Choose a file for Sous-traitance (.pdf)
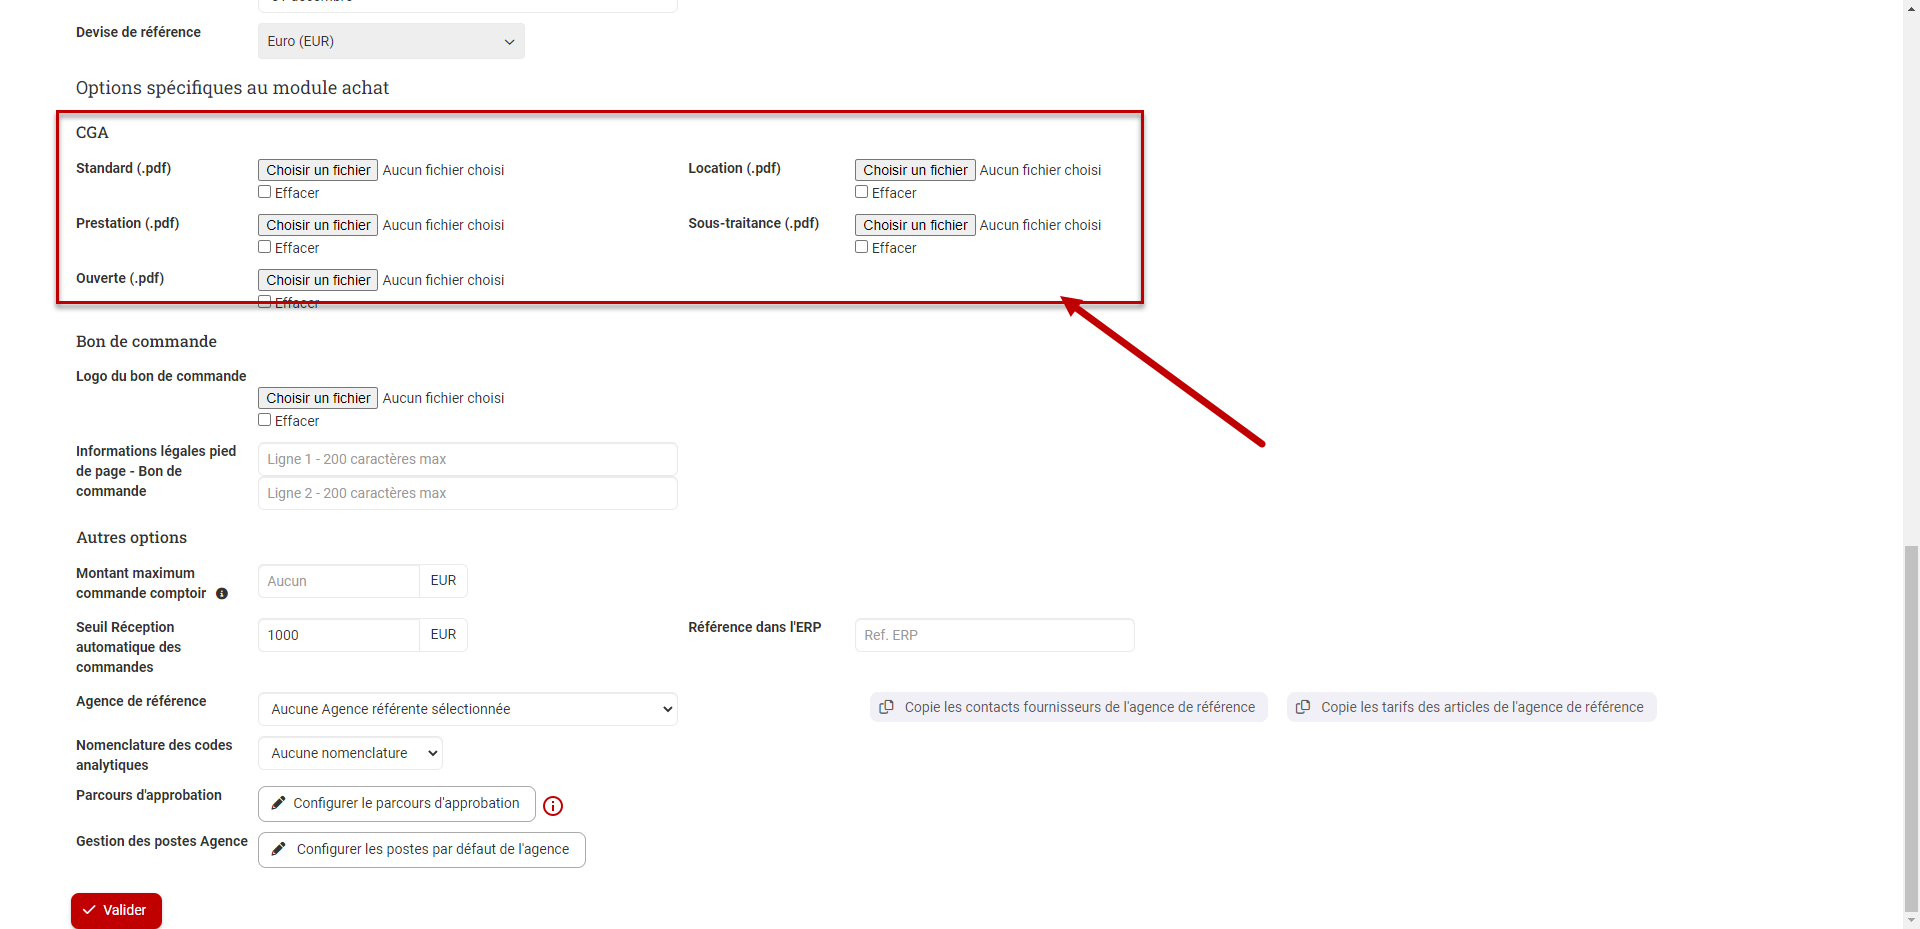Image resolution: width=1920 pixels, height=929 pixels. [x=914, y=225]
